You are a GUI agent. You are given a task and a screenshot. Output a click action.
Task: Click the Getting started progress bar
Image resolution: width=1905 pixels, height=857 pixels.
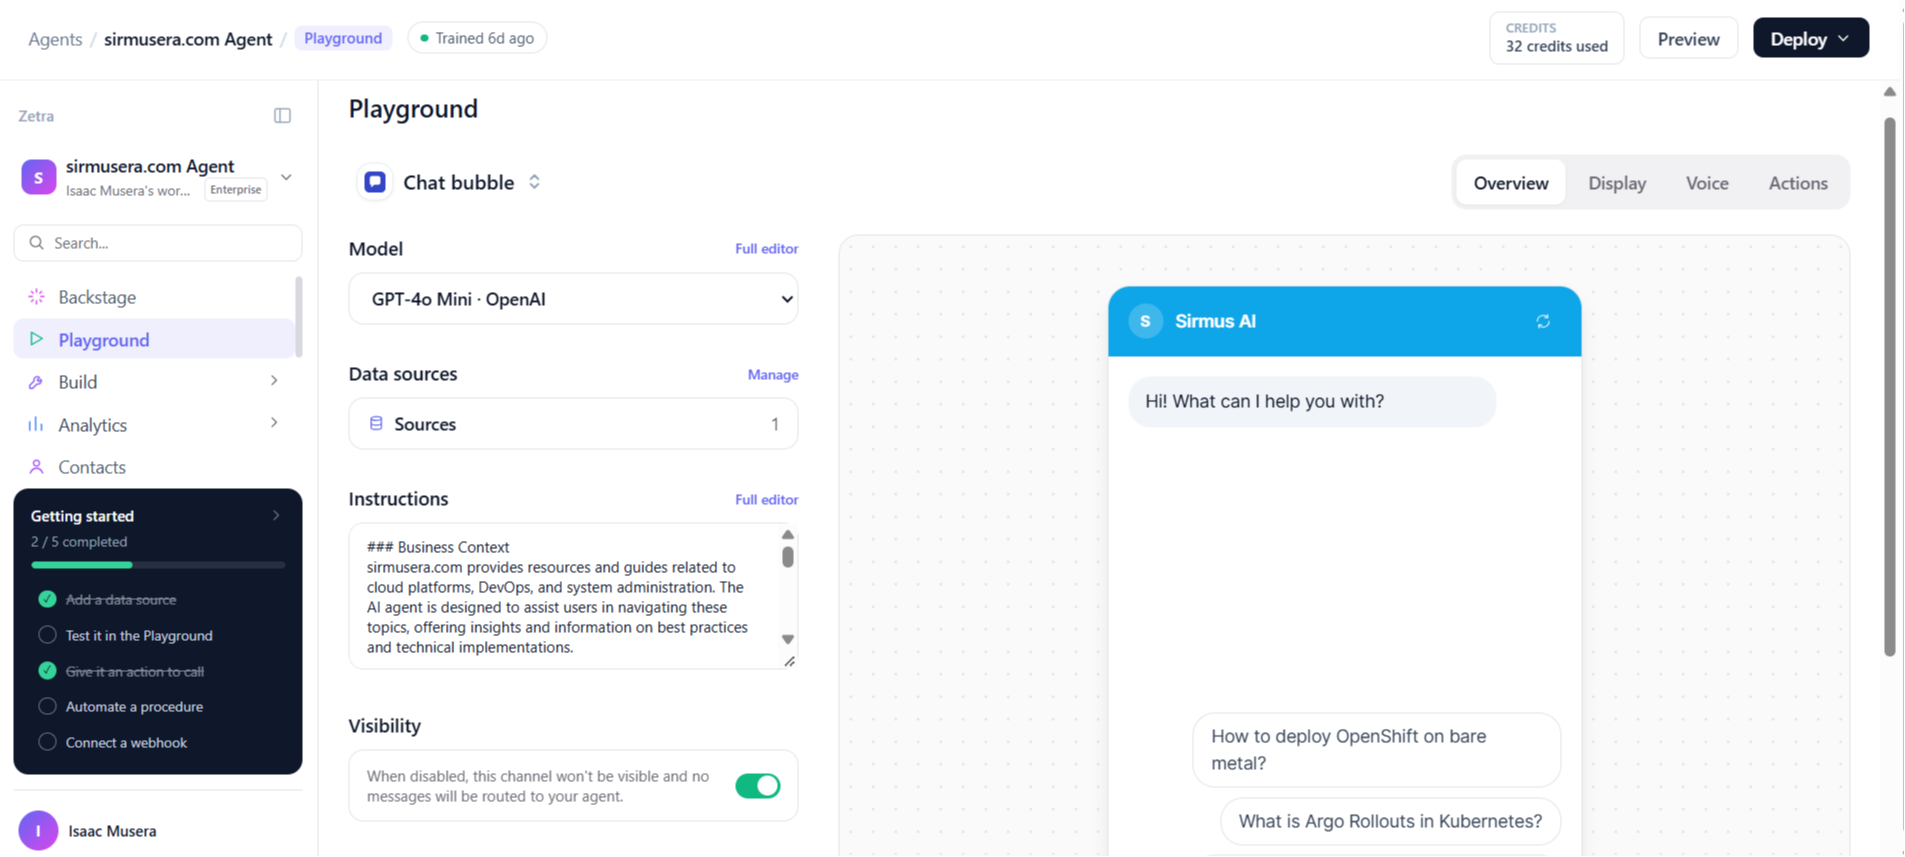(x=158, y=565)
